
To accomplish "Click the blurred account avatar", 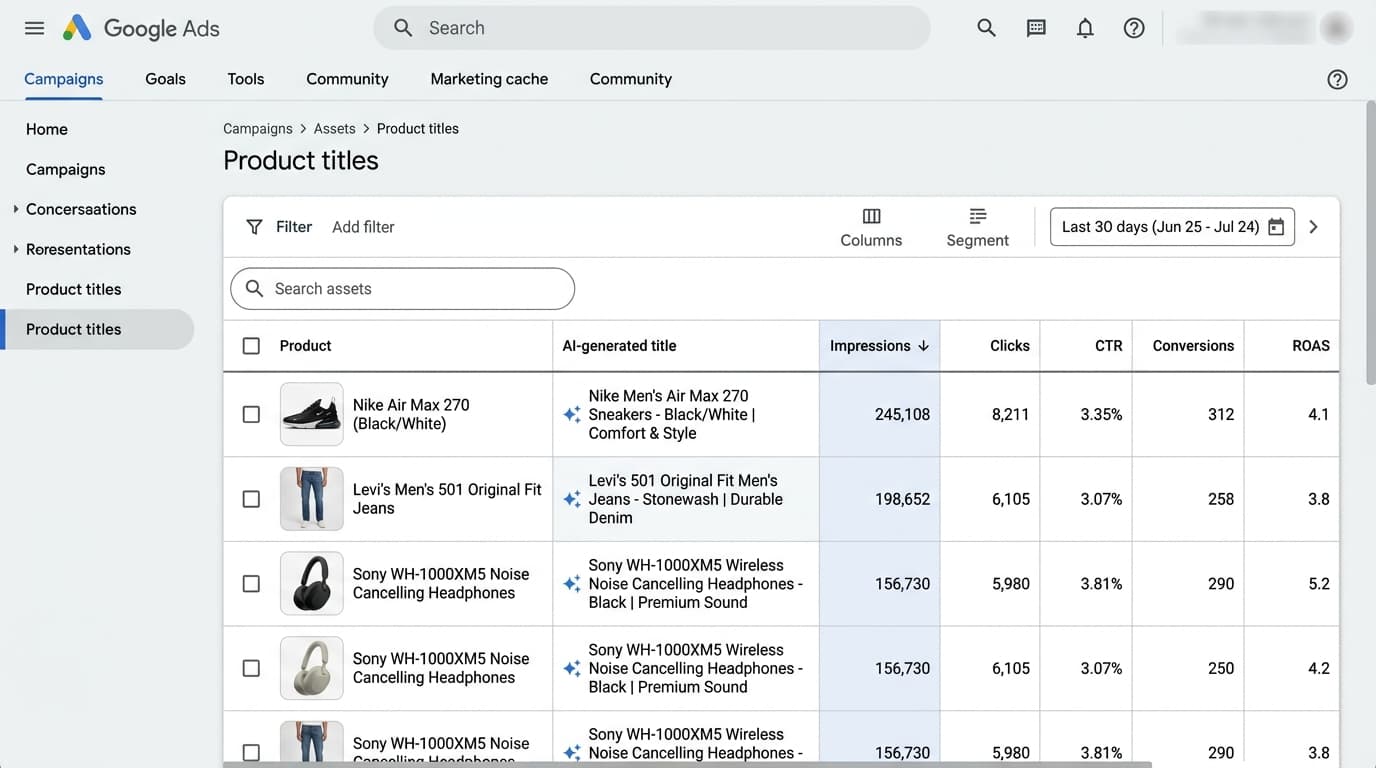I will (x=1337, y=28).
